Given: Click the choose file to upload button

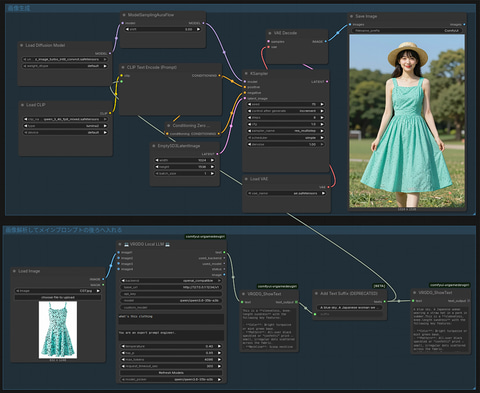Looking at the screenshot, I should click(x=58, y=297).
